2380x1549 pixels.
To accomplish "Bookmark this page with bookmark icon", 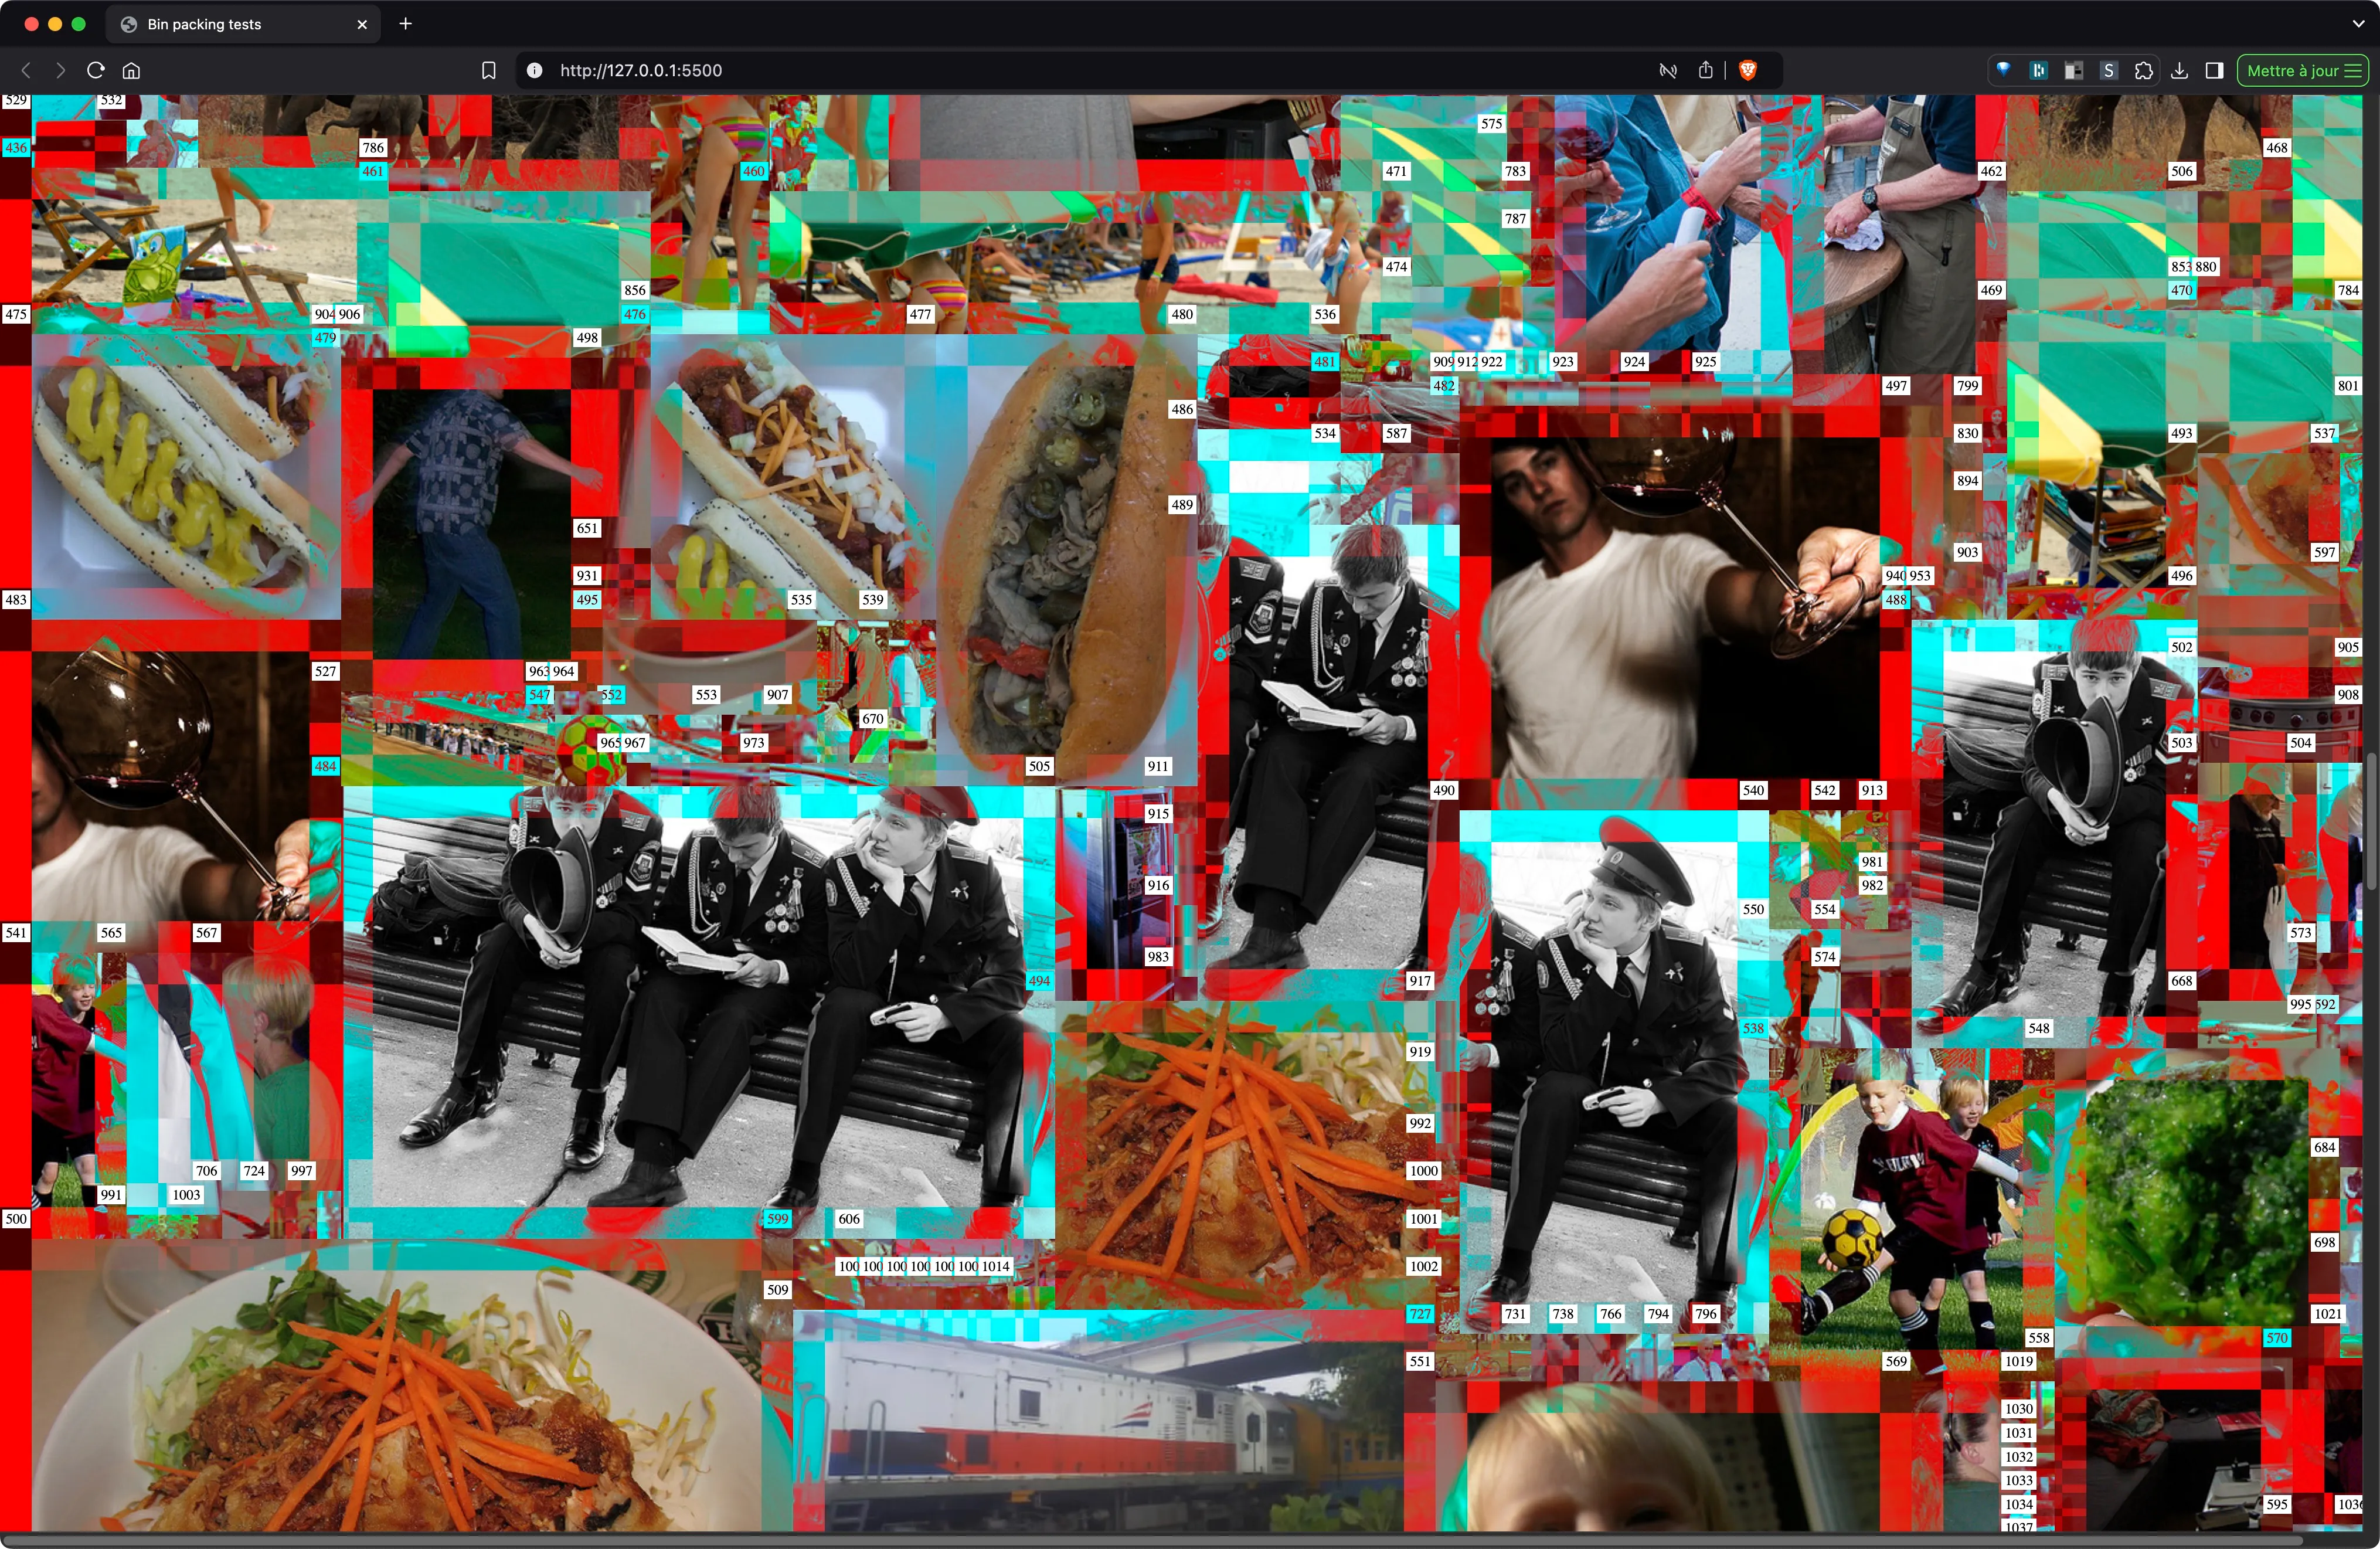I will (488, 70).
